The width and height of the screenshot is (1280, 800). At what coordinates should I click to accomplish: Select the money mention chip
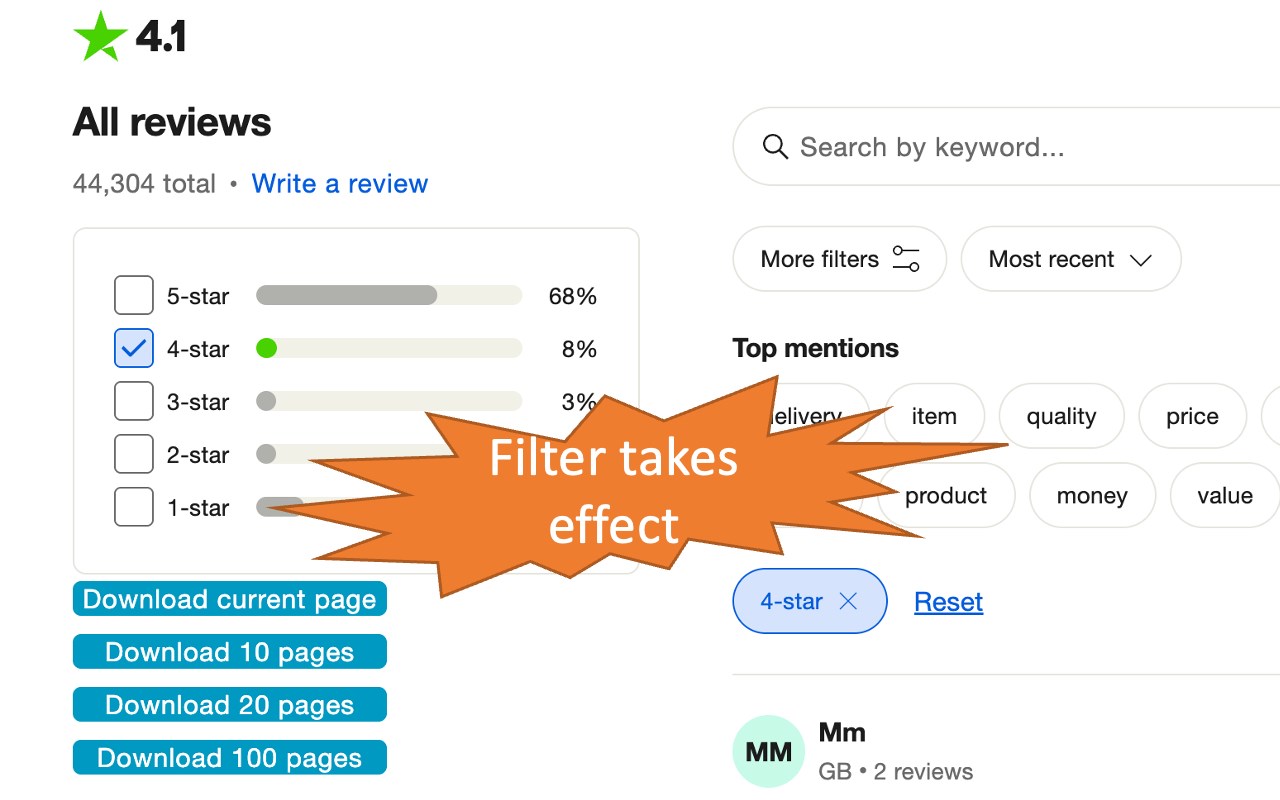coord(1092,495)
